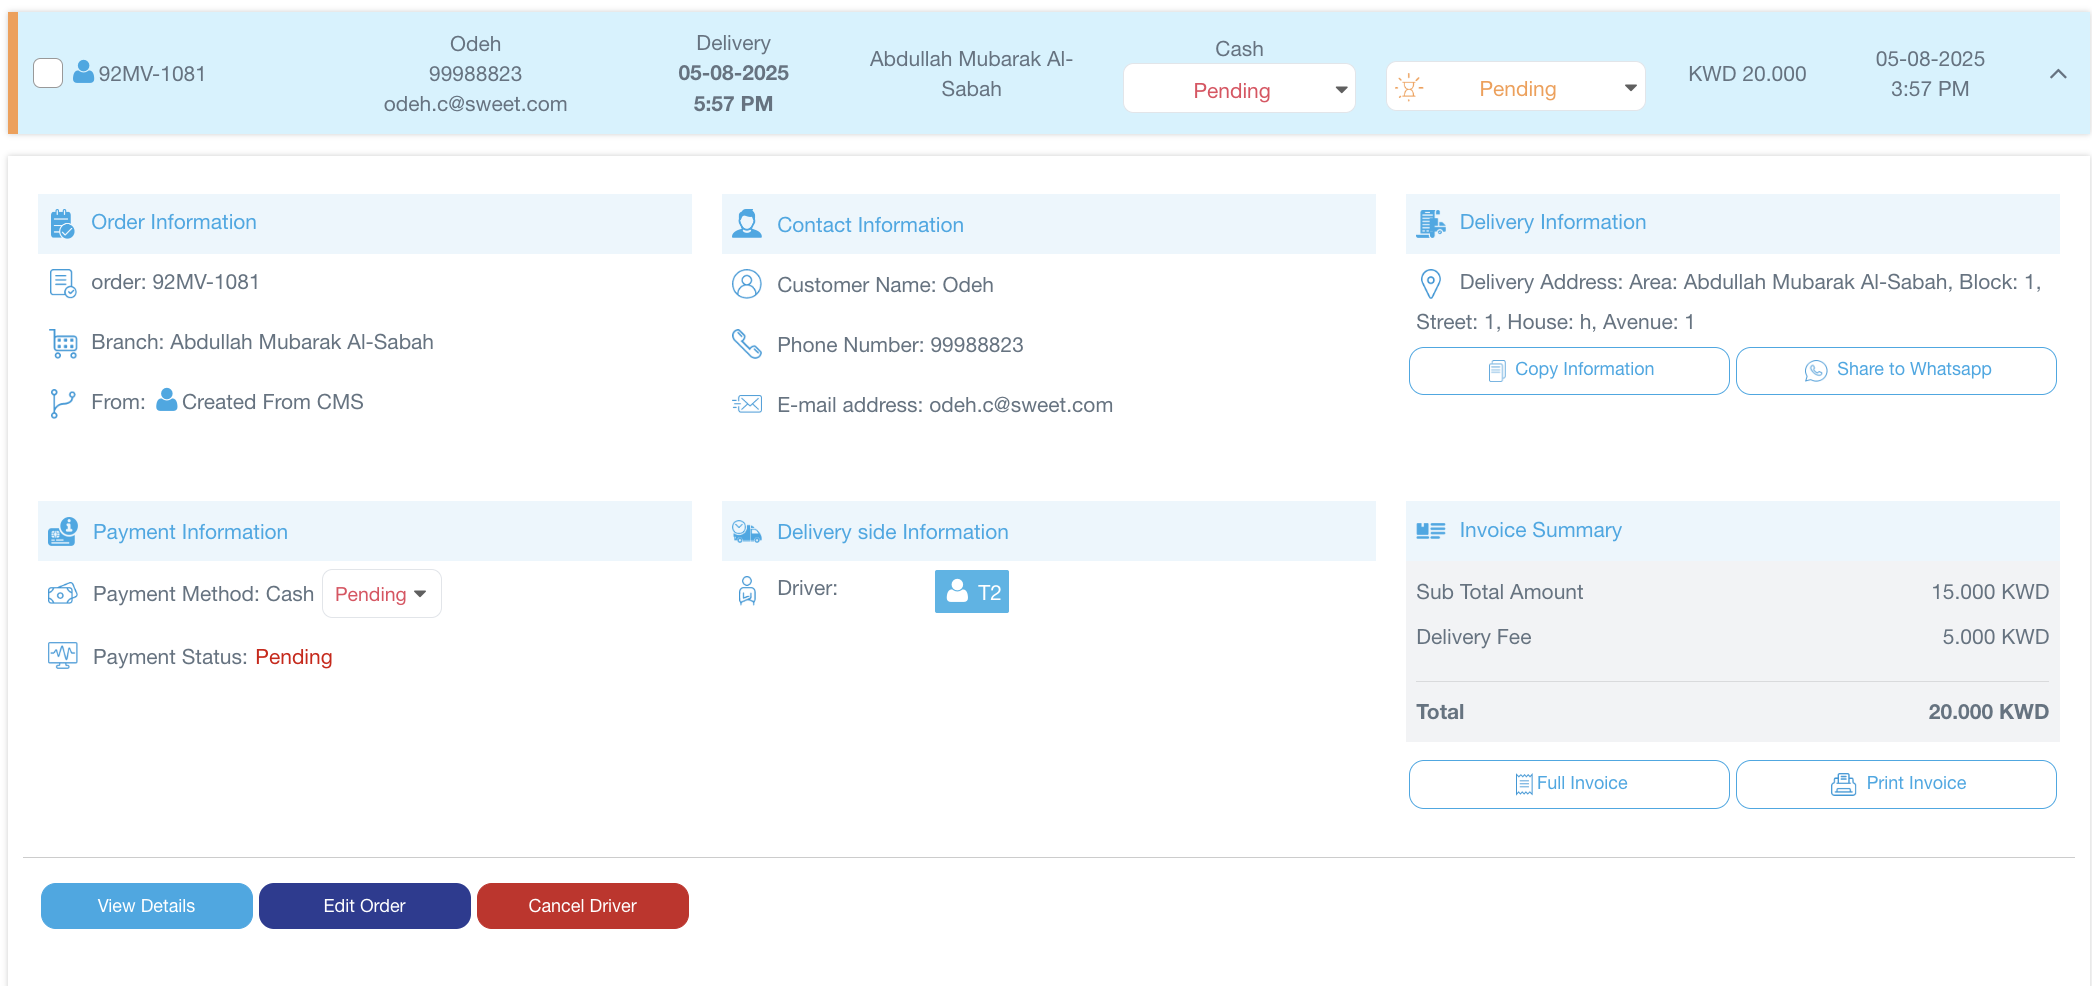Select the assigned driver T2 badge
The image size is (2092, 986).
pos(971,592)
